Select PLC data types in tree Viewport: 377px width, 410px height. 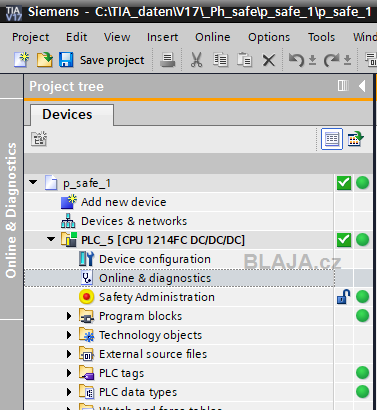click(138, 392)
